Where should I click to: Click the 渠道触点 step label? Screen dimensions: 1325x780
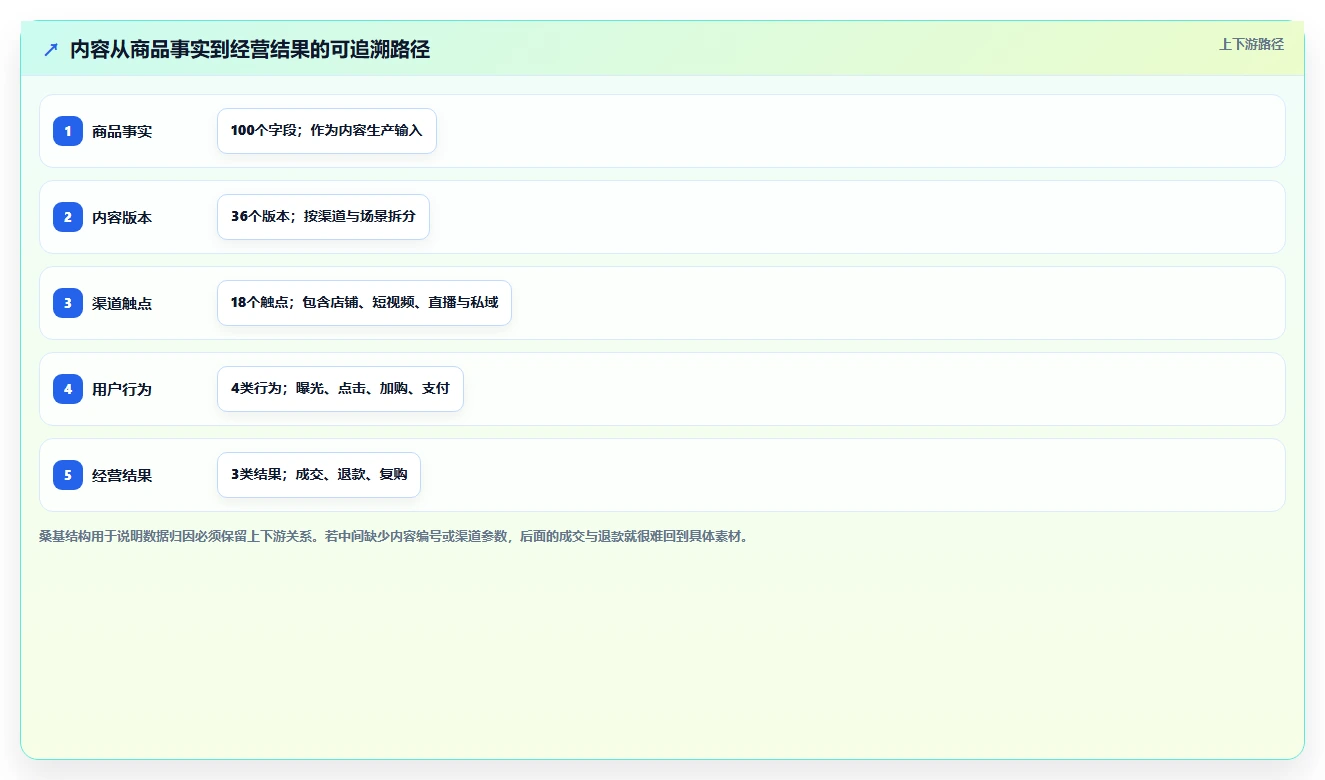tap(122, 303)
